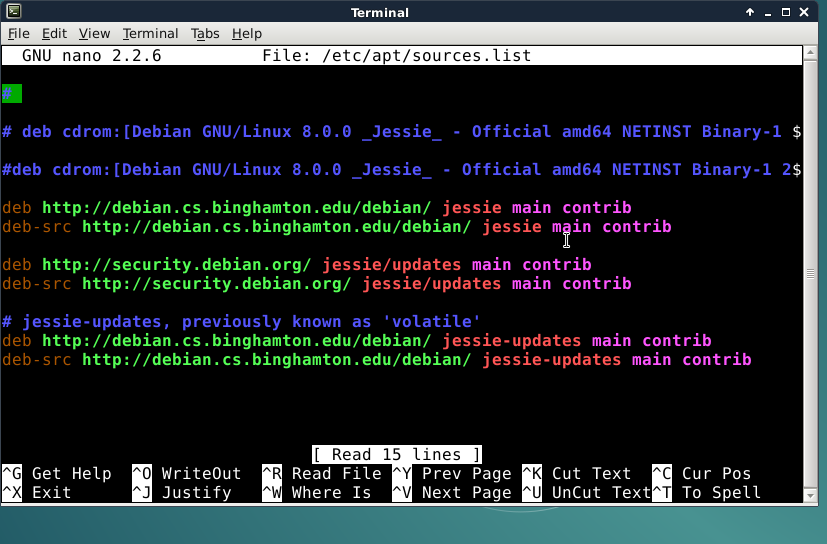Click scrollbar down arrow
This screenshot has height=544, width=827.
[x=810, y=495]
